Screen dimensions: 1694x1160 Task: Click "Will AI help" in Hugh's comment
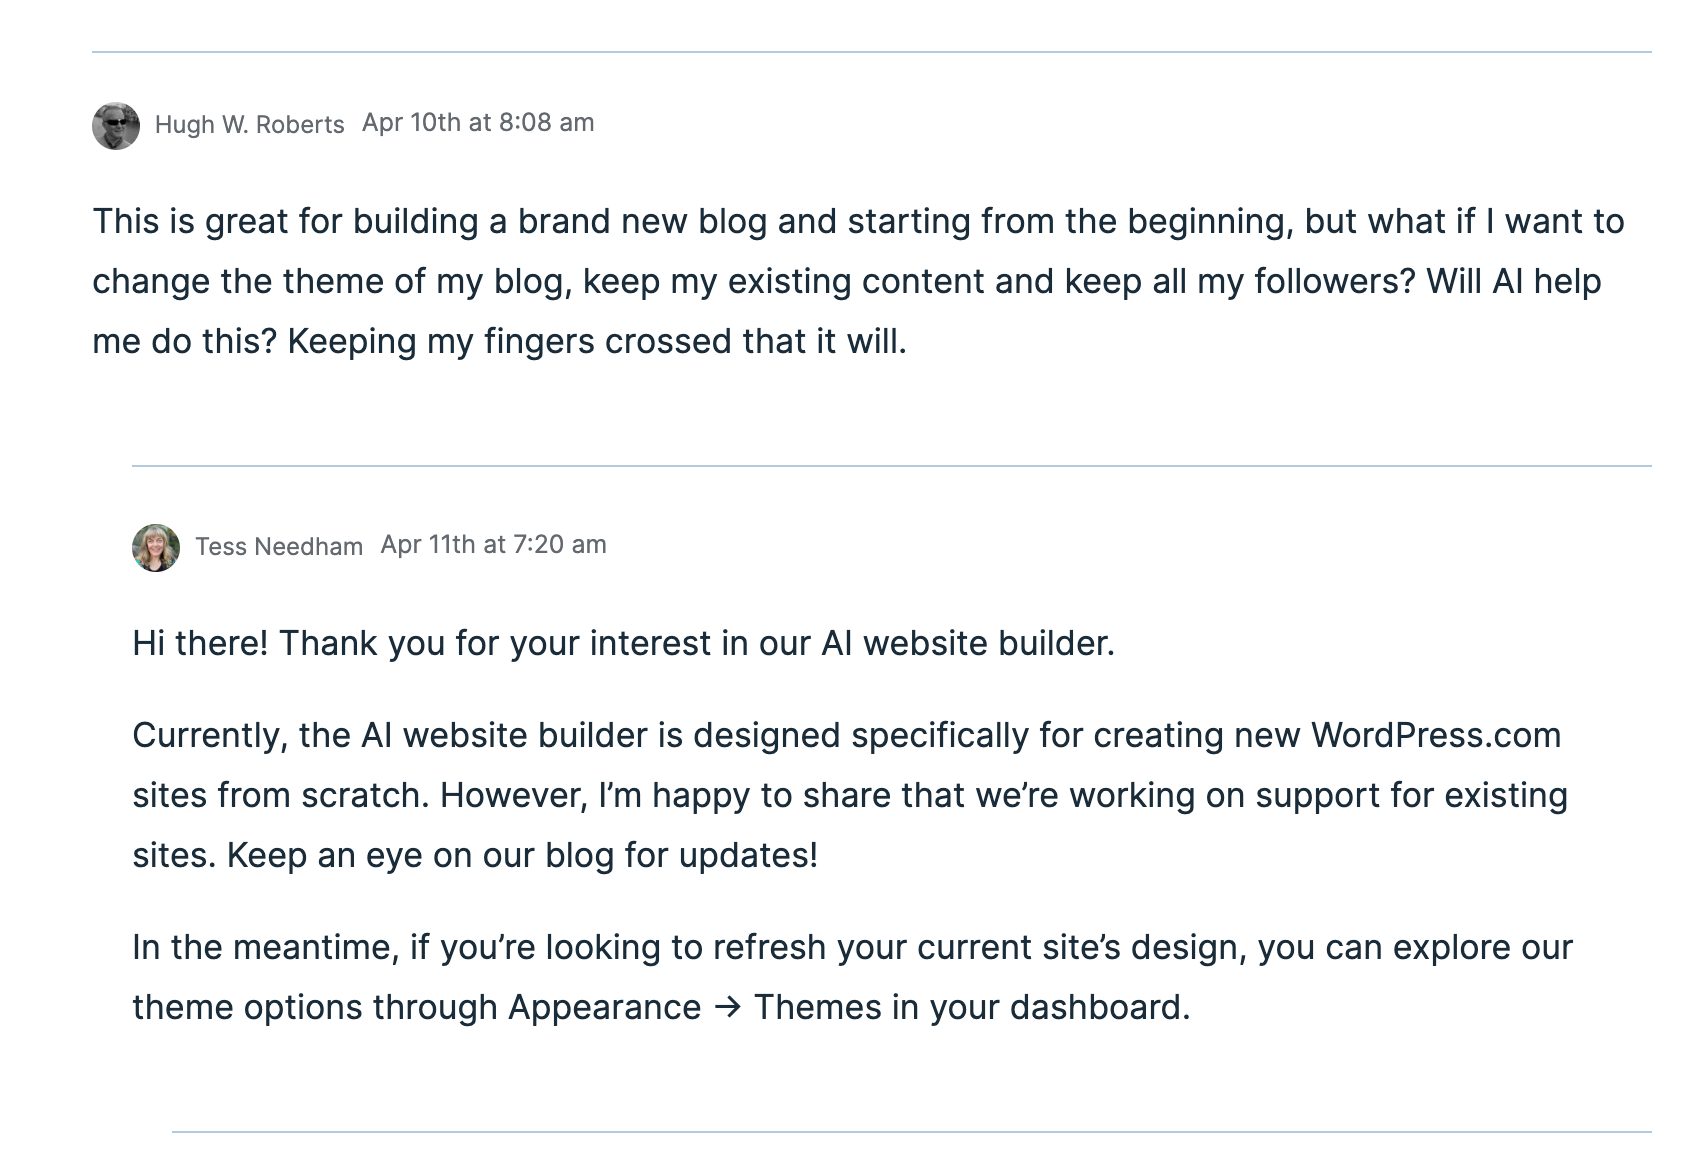[x=1513, y=282]
